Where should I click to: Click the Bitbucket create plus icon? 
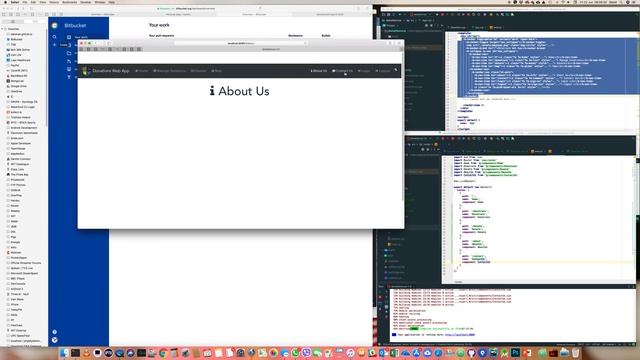click(54, 45)
